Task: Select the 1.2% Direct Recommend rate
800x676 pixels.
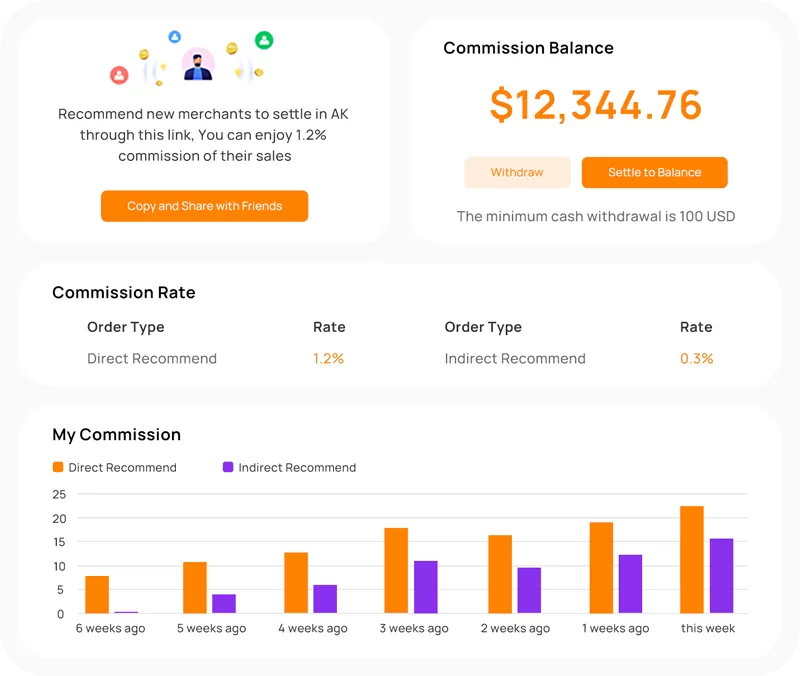Action: pyautogui.click(x=328, y=358)
